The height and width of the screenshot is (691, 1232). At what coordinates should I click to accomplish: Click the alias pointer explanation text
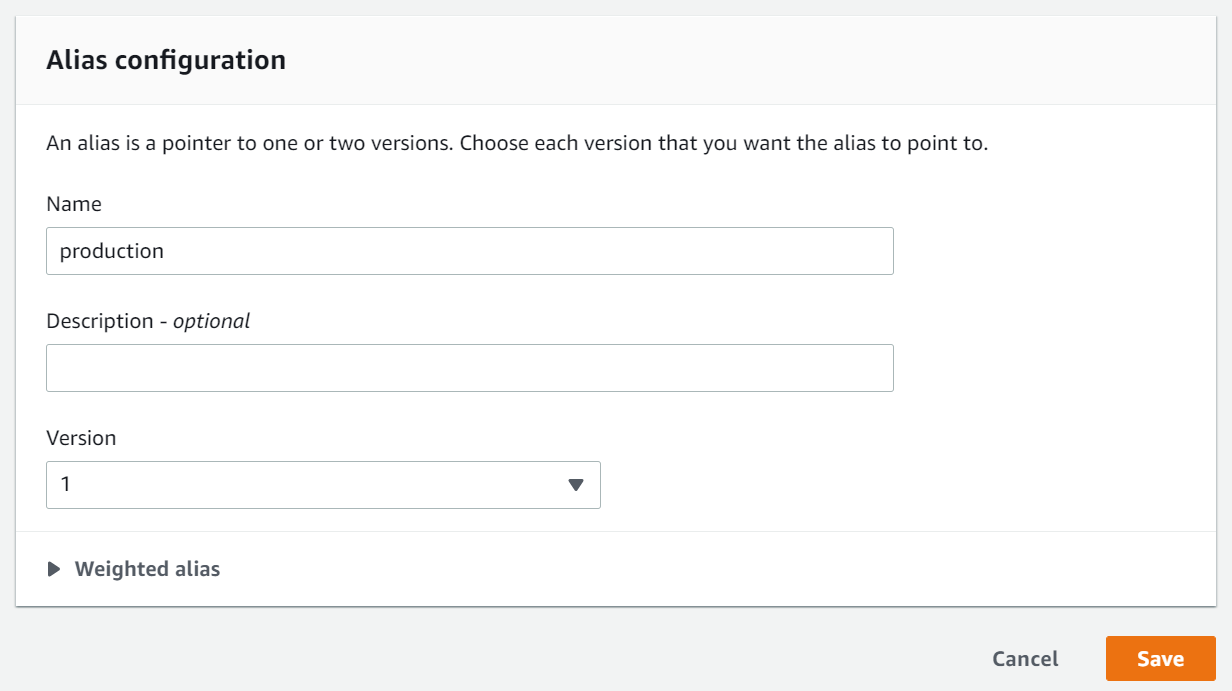(517, 143)
